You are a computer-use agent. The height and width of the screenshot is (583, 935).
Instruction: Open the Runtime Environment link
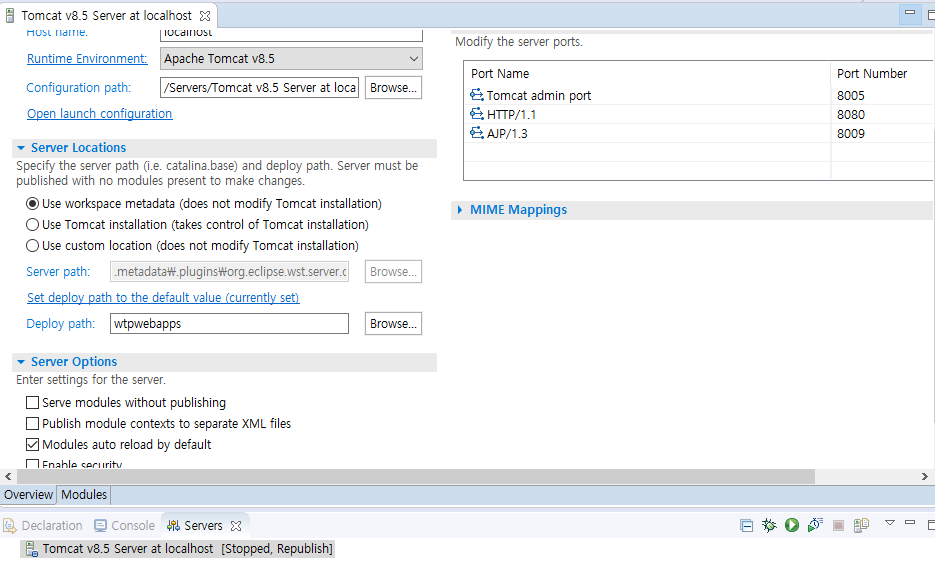click(x=87, y=58)
